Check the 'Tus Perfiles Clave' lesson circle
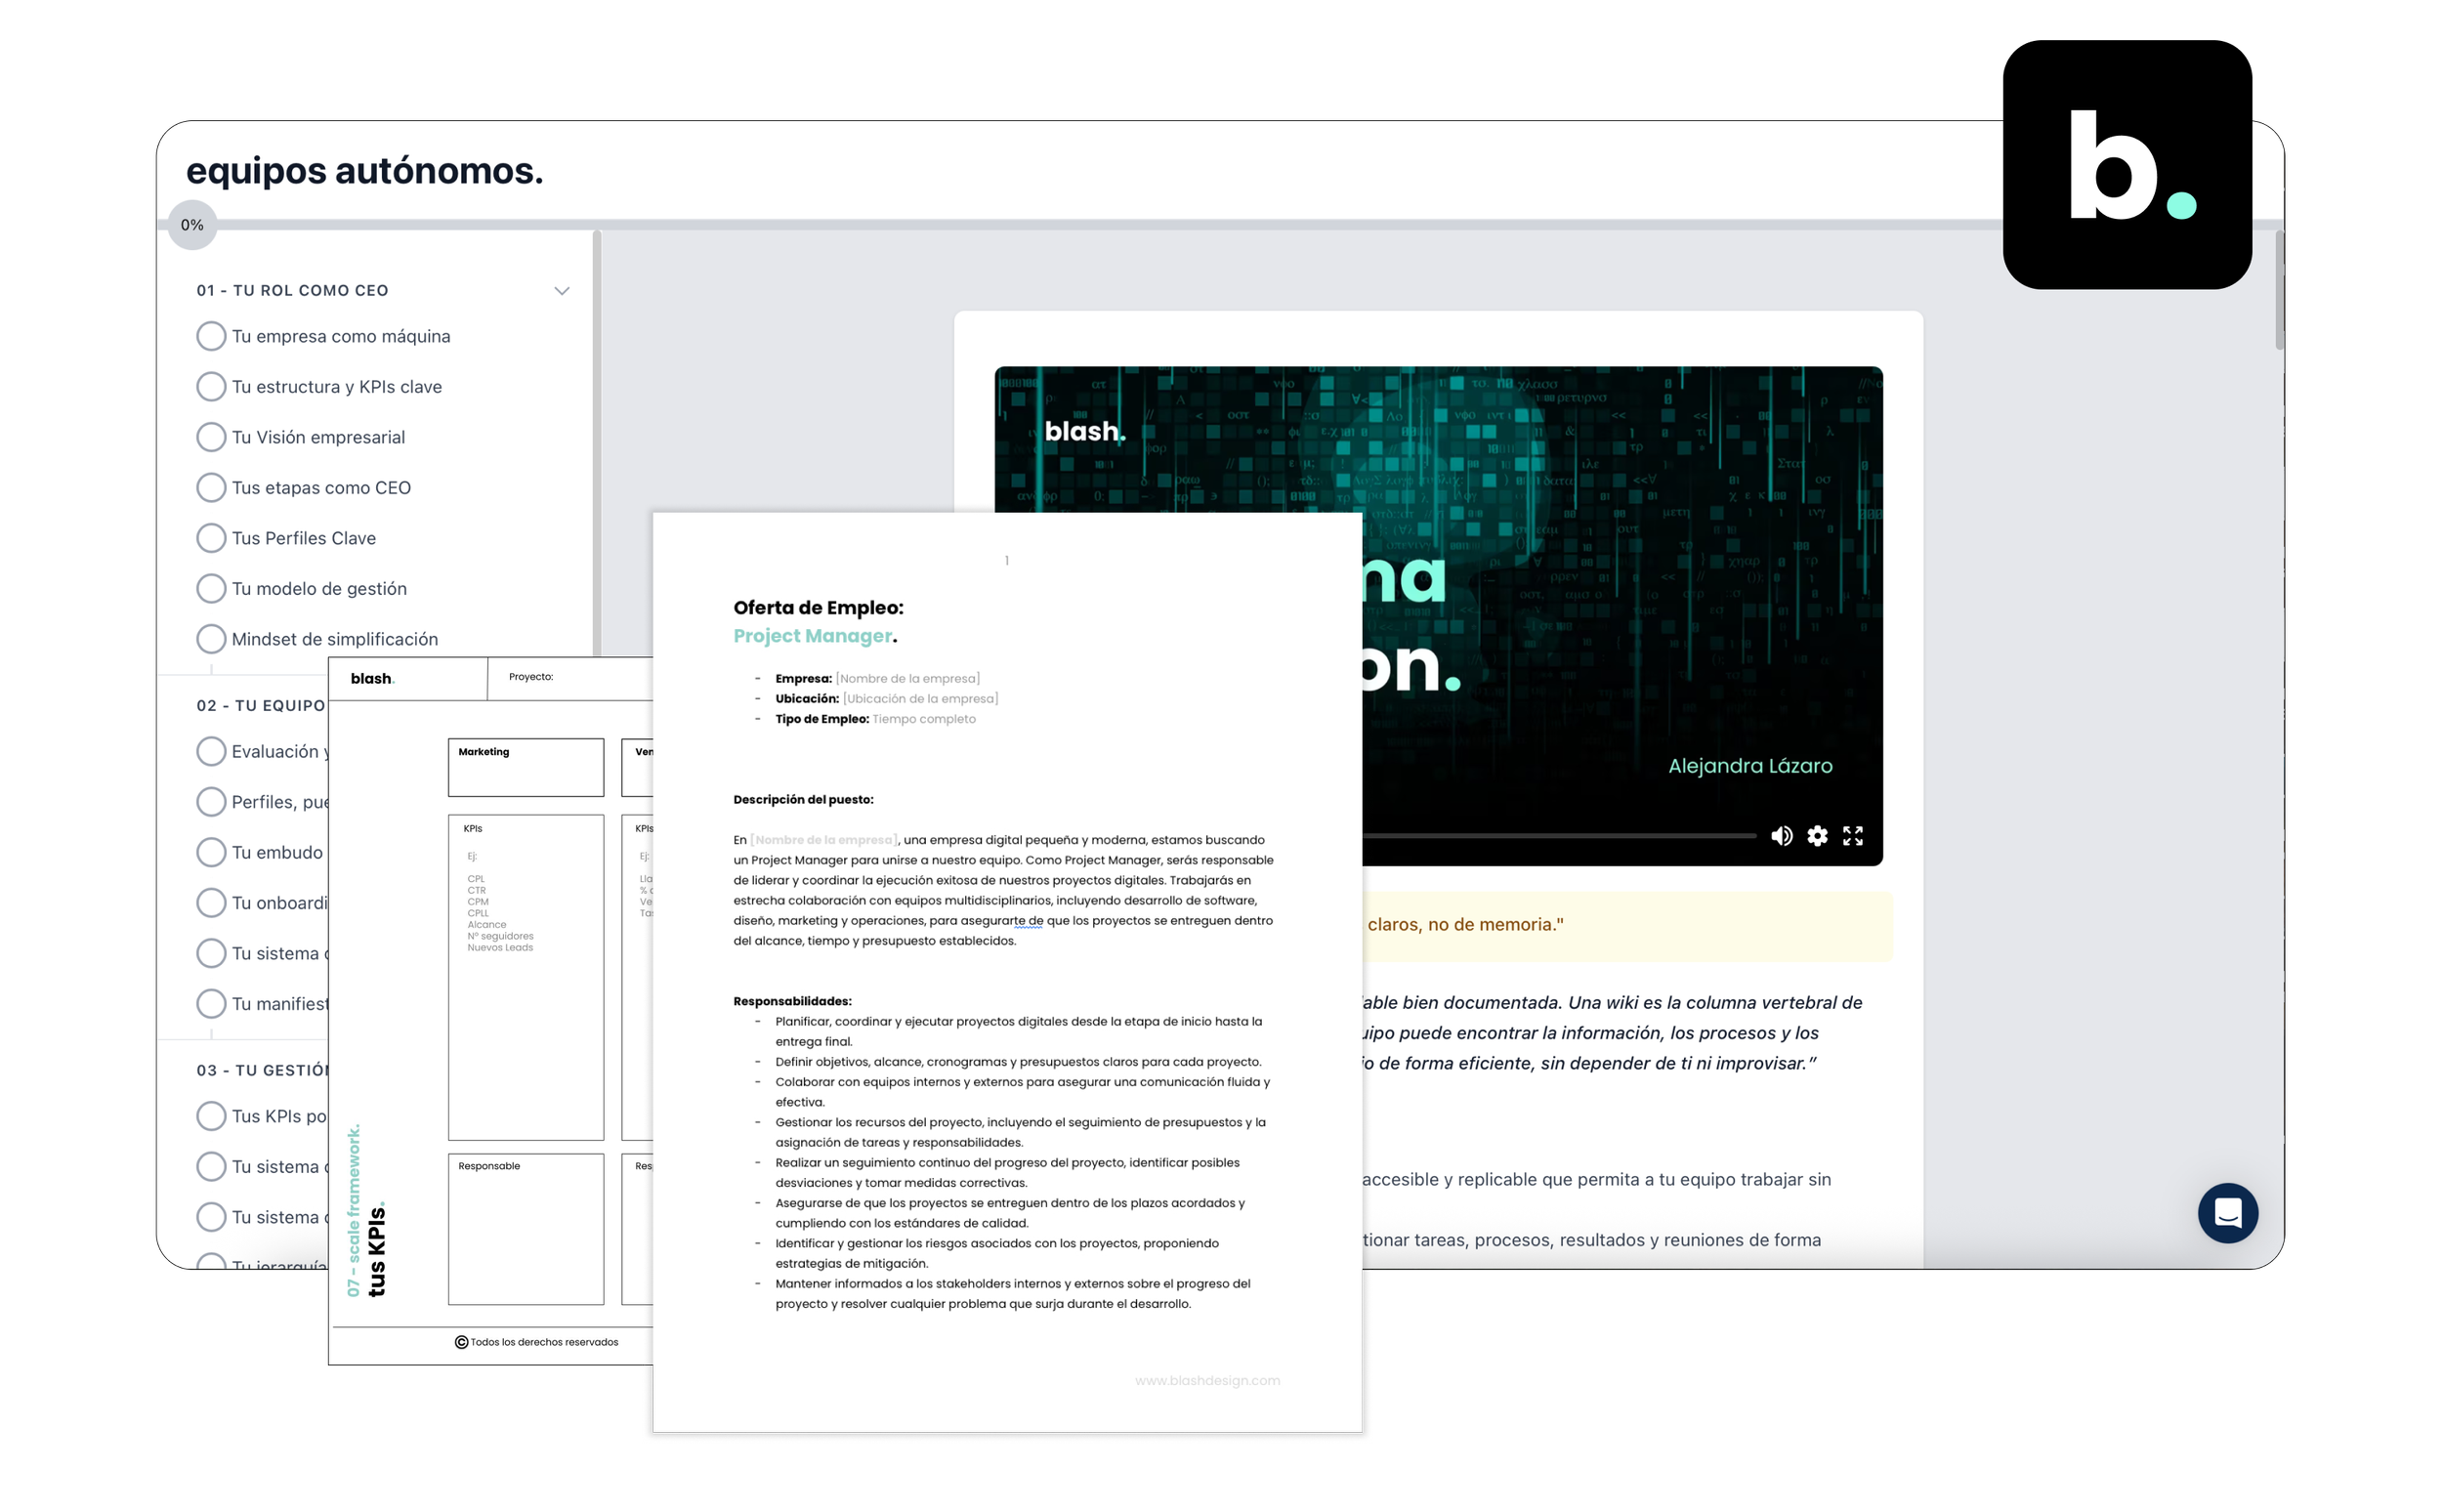 (x=211, y=538)
